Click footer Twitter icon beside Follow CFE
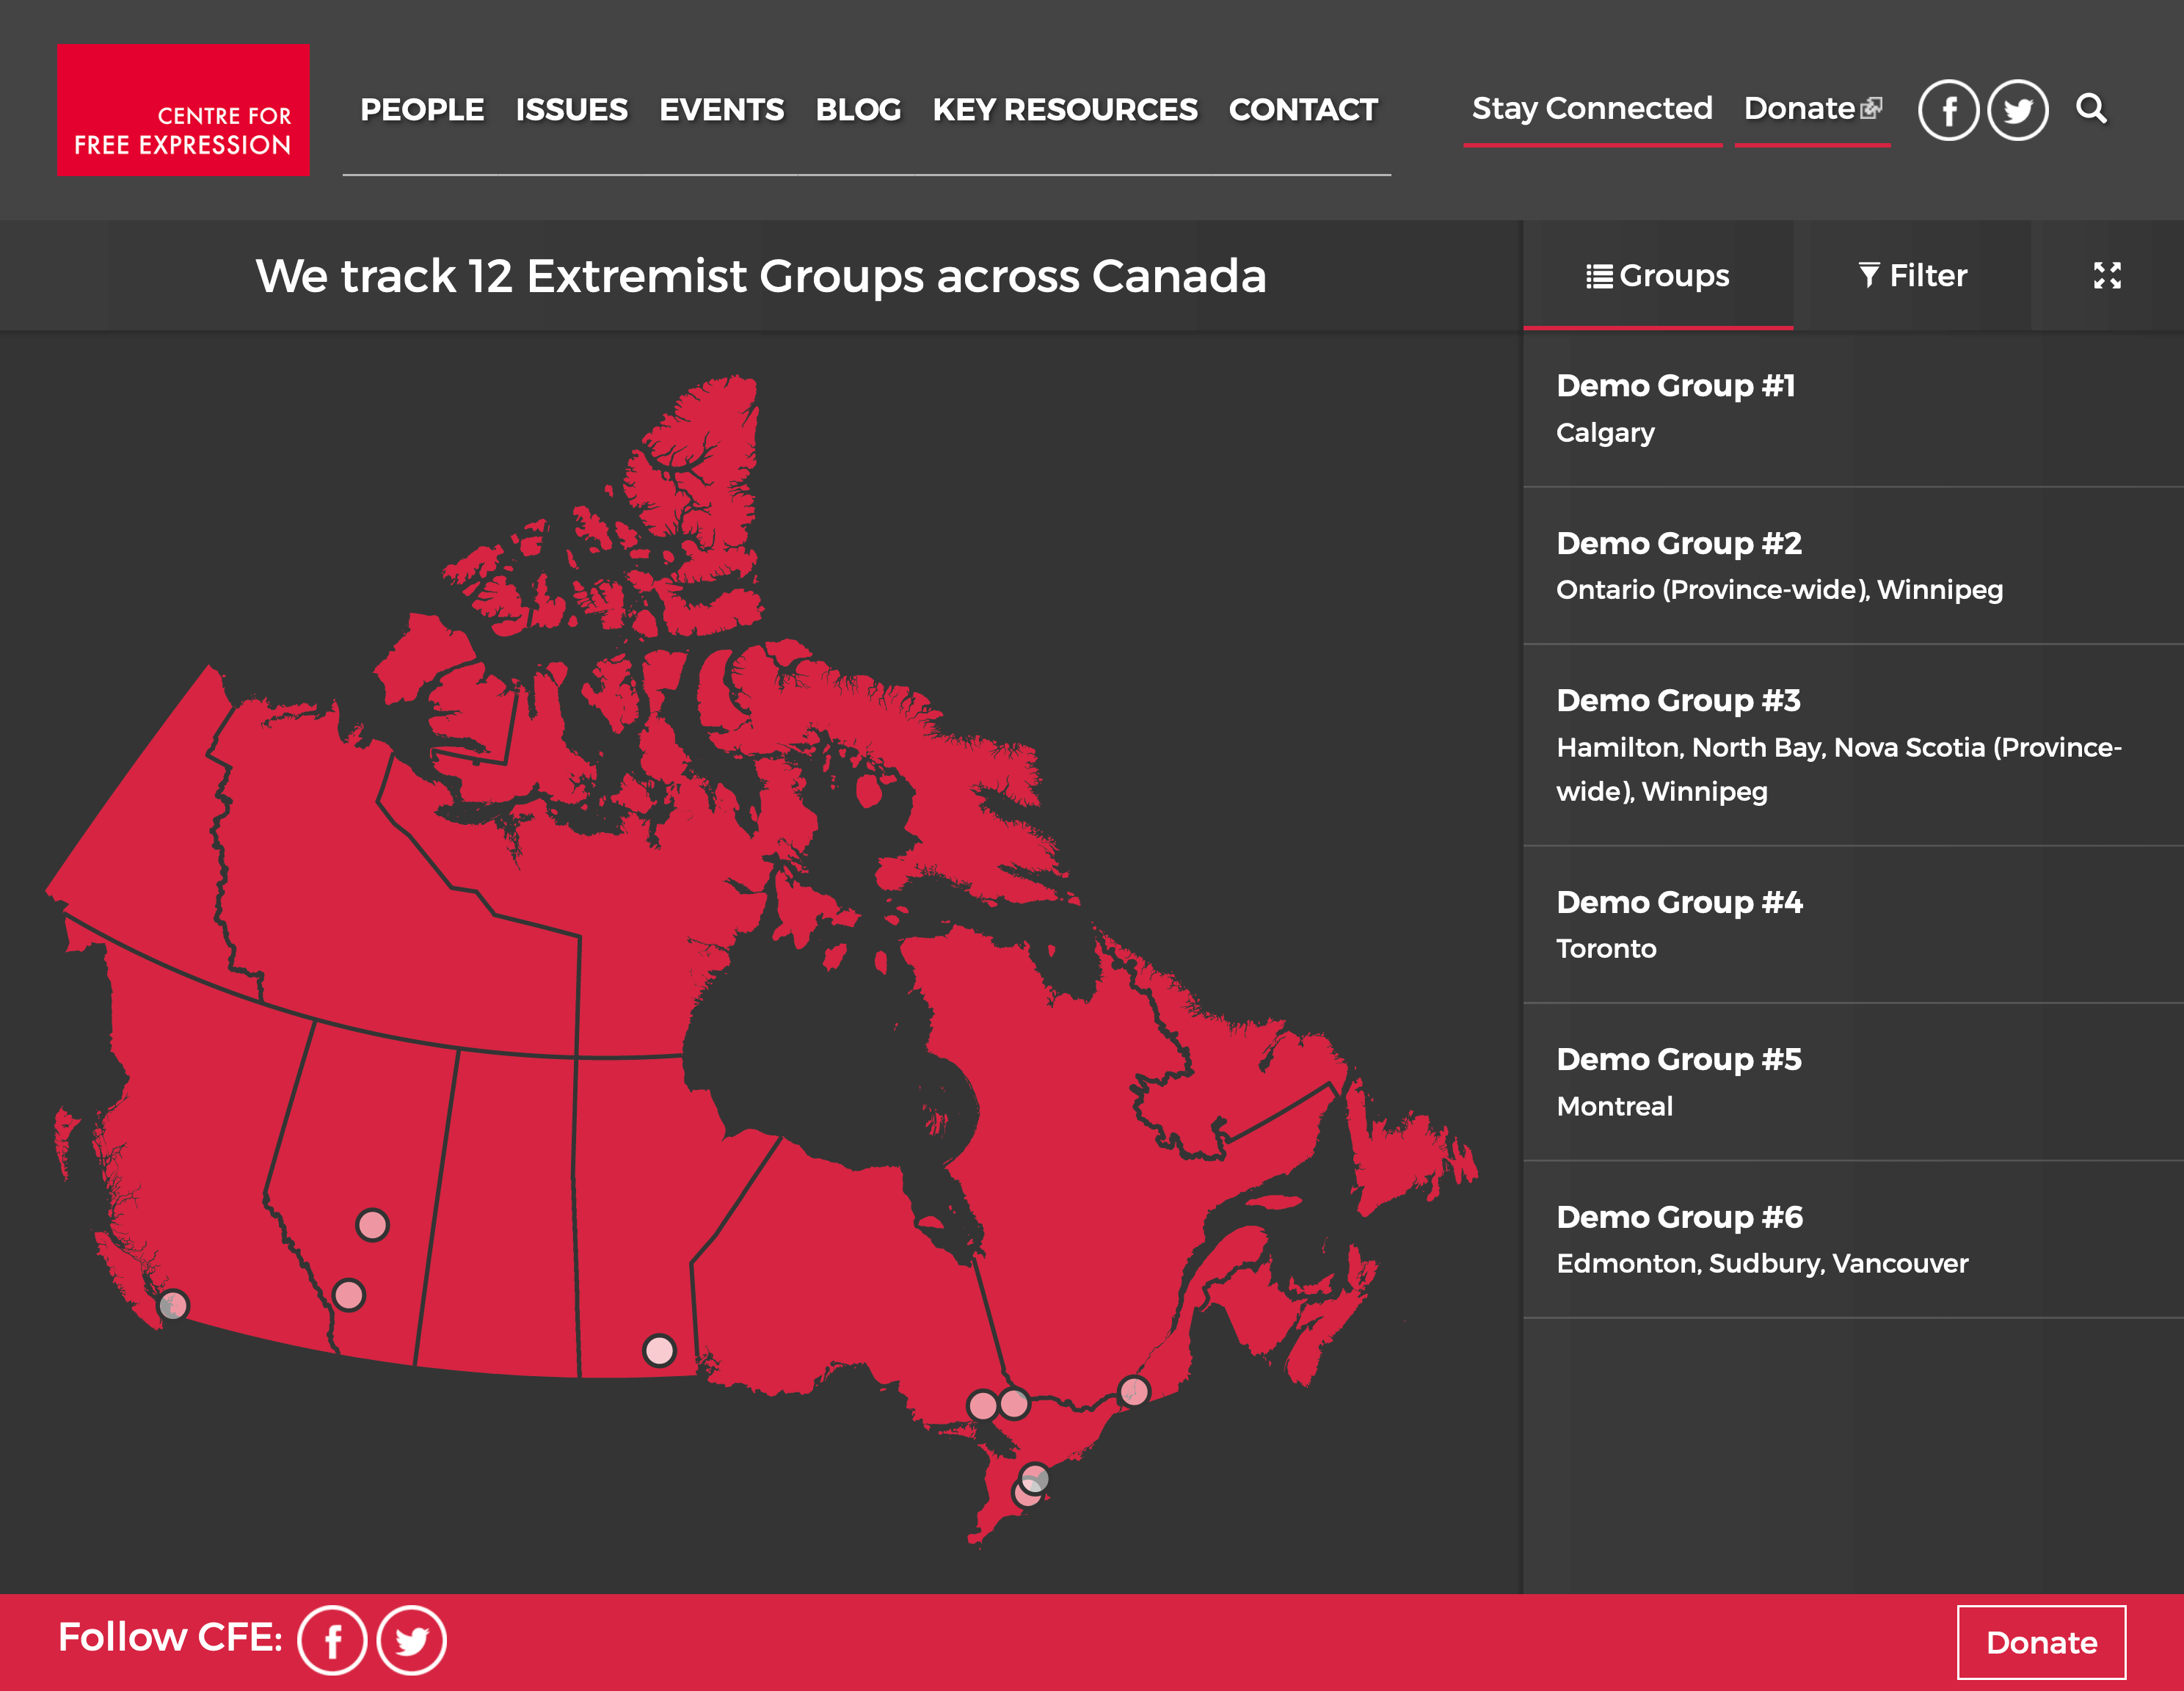The image size is (2184, 1691). 411,1640
